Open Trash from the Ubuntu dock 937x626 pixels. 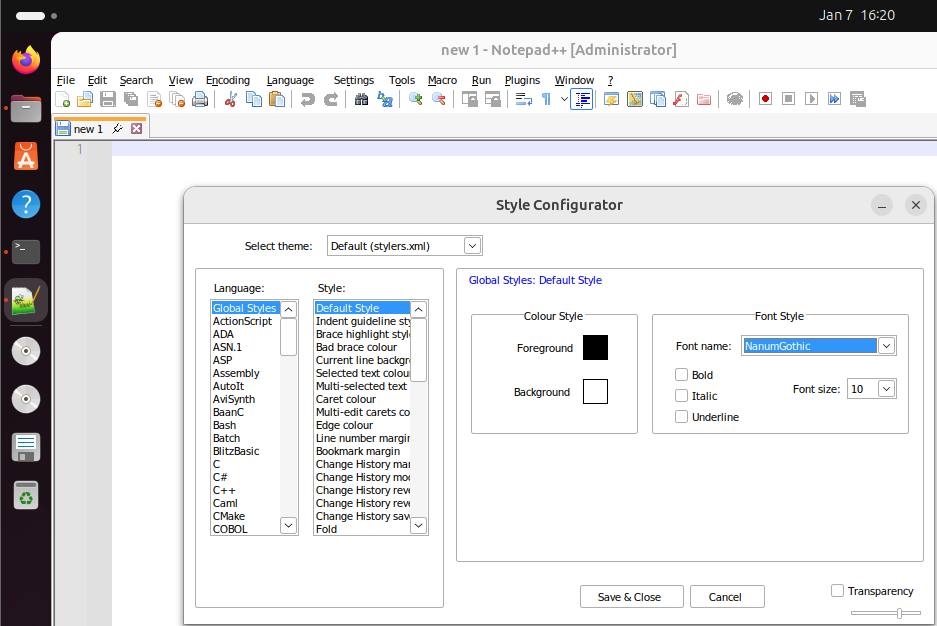coord(26,495)
